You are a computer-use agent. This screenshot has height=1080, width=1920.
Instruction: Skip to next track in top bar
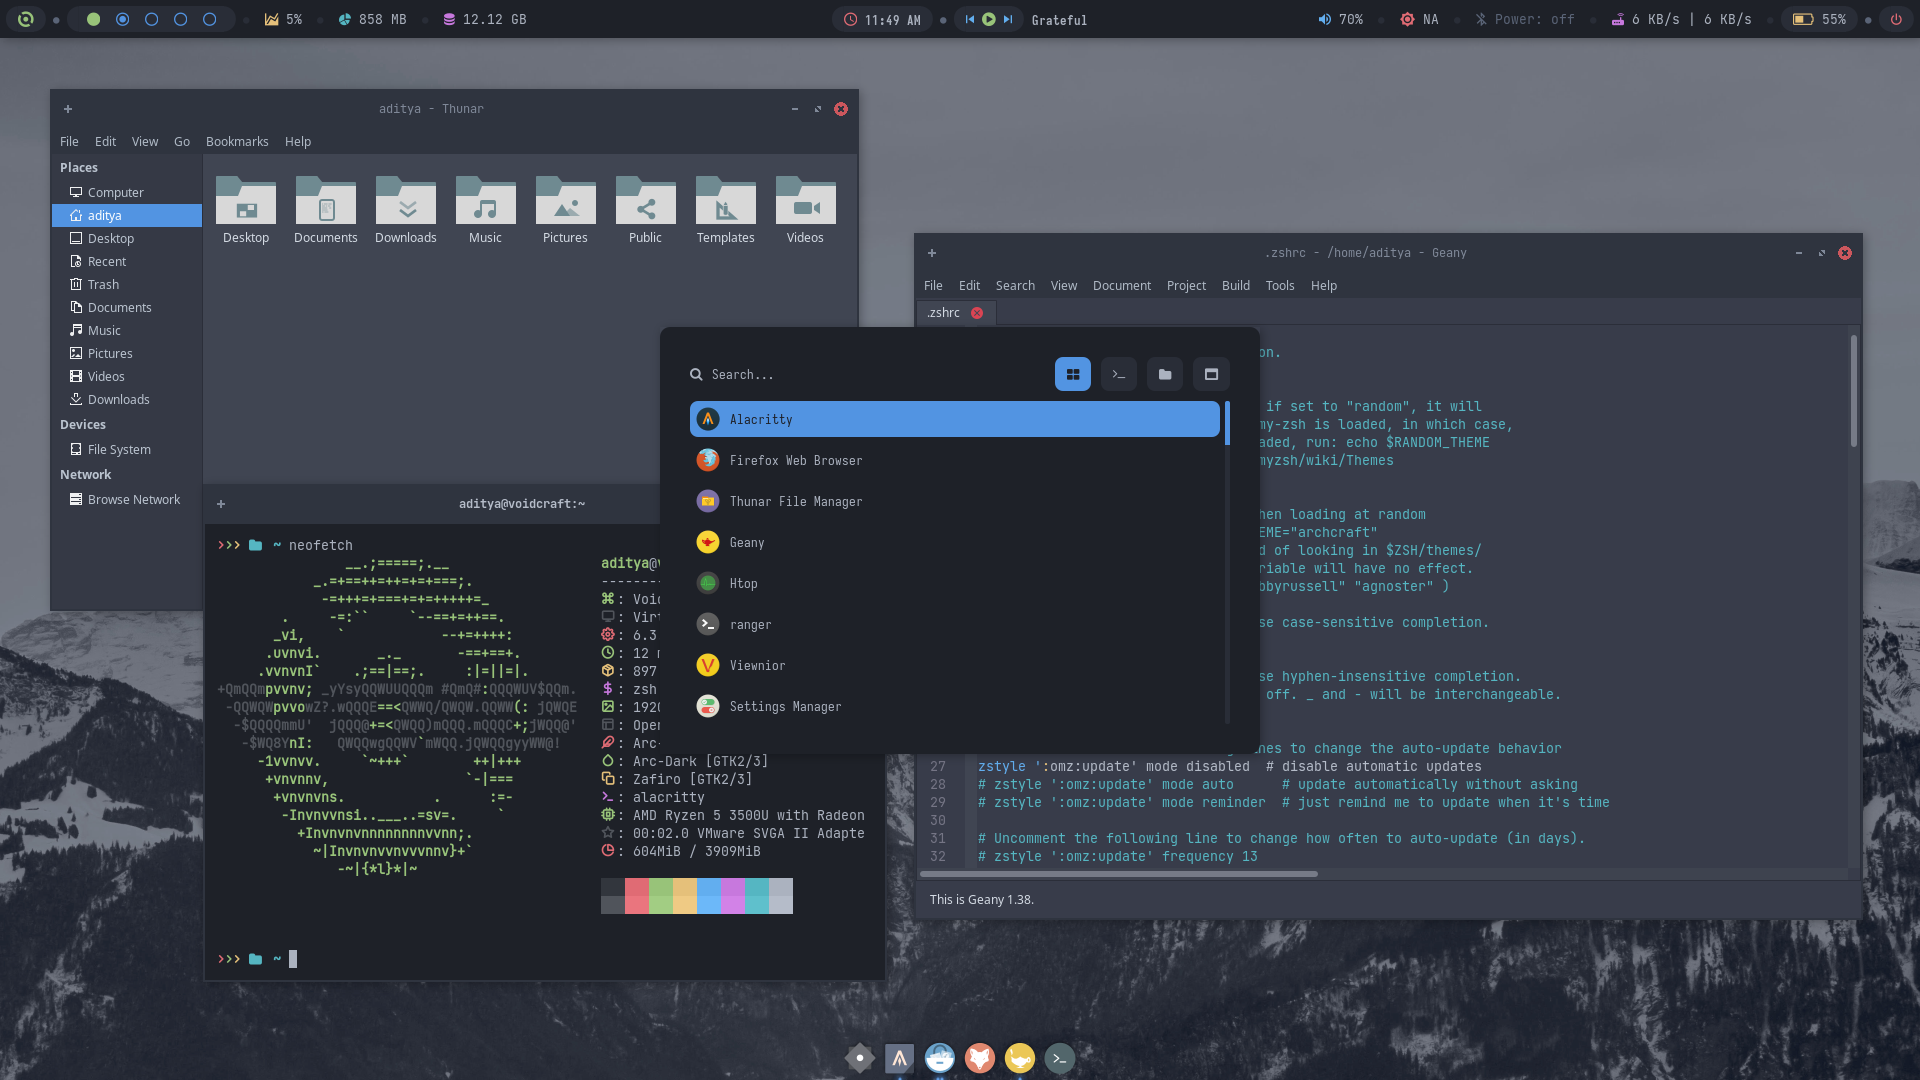point(1008,19)
